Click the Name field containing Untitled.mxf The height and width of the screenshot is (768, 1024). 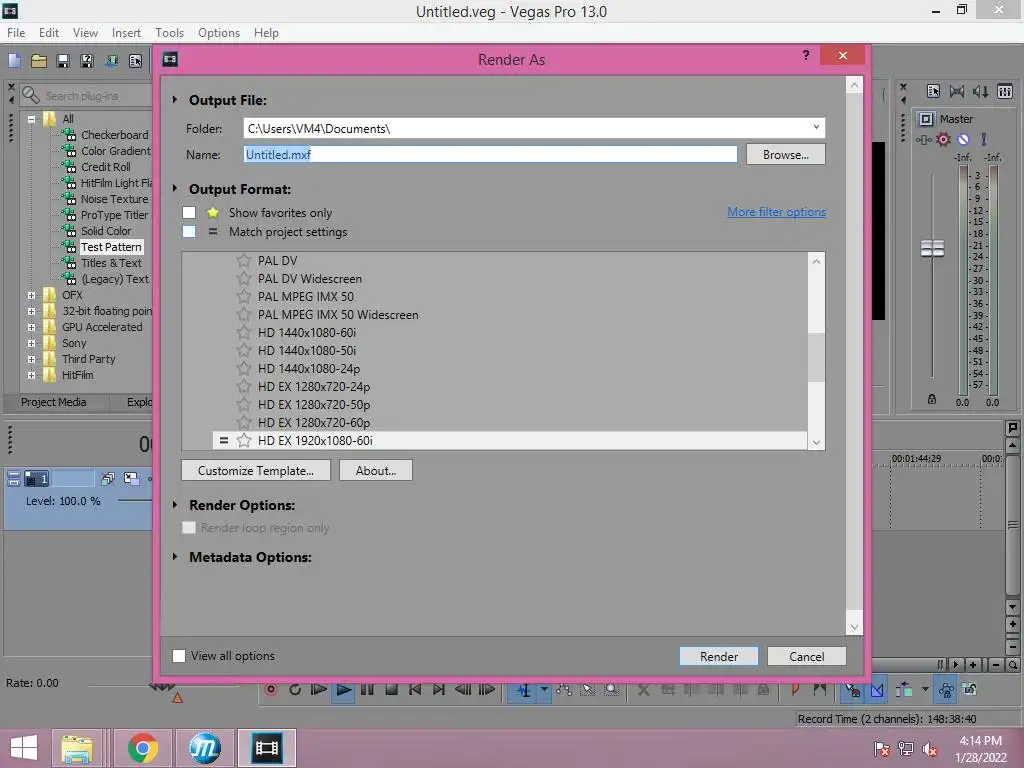[490, 155]
